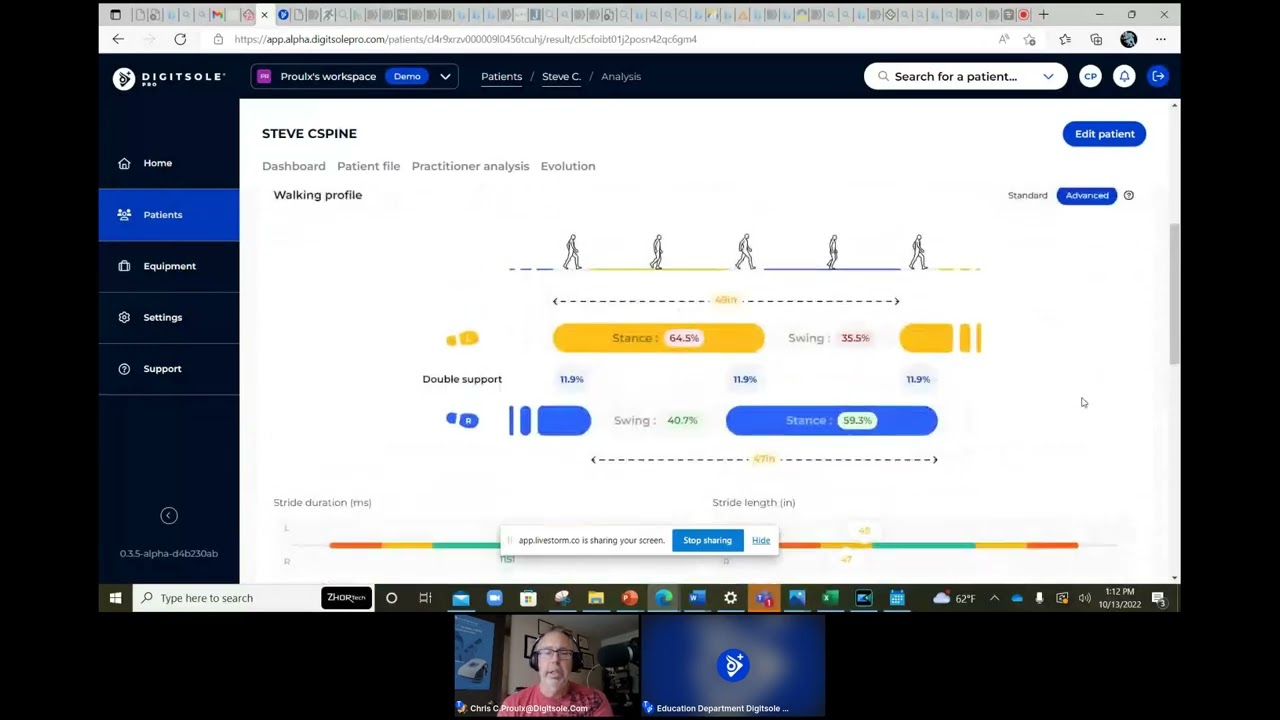Show hidden system tray icons
Image resolution: width=1280 pixels, height=720 pixels.
coord(994,598)
